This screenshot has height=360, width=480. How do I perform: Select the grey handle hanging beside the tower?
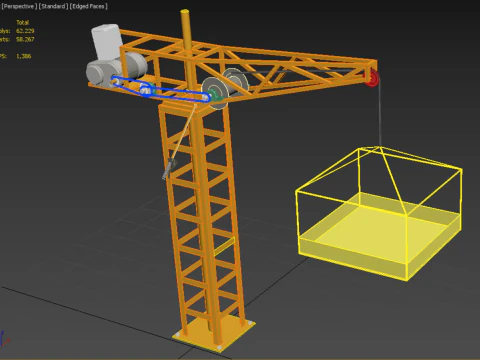(169, 169)
